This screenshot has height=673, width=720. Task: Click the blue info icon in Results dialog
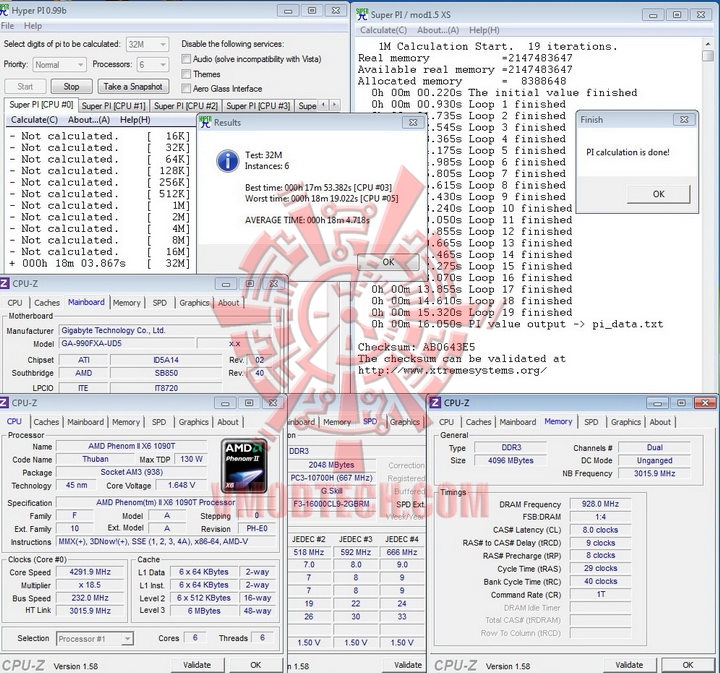tap(227, 161)
